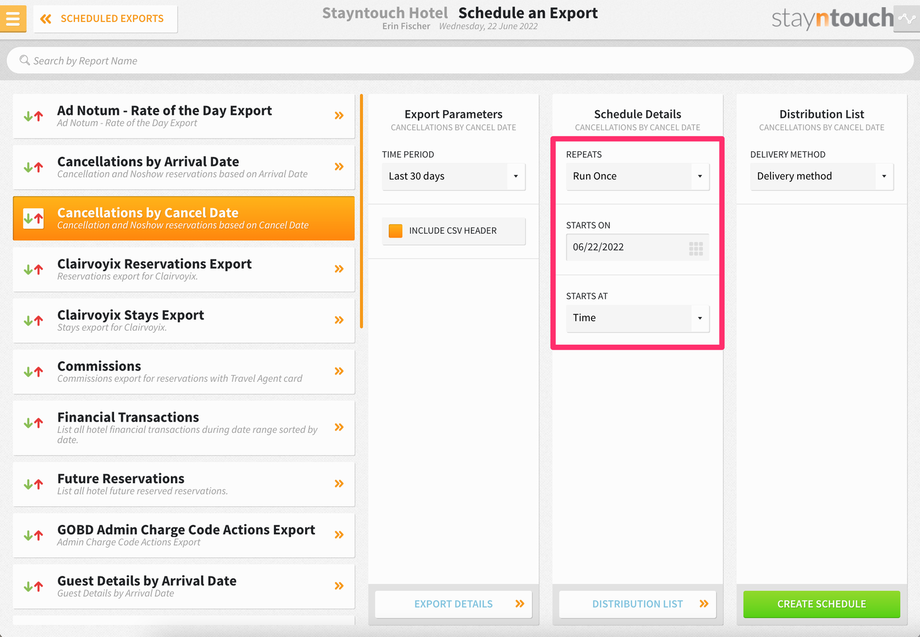Click the activity pulse icon in header

click(907, 19)
